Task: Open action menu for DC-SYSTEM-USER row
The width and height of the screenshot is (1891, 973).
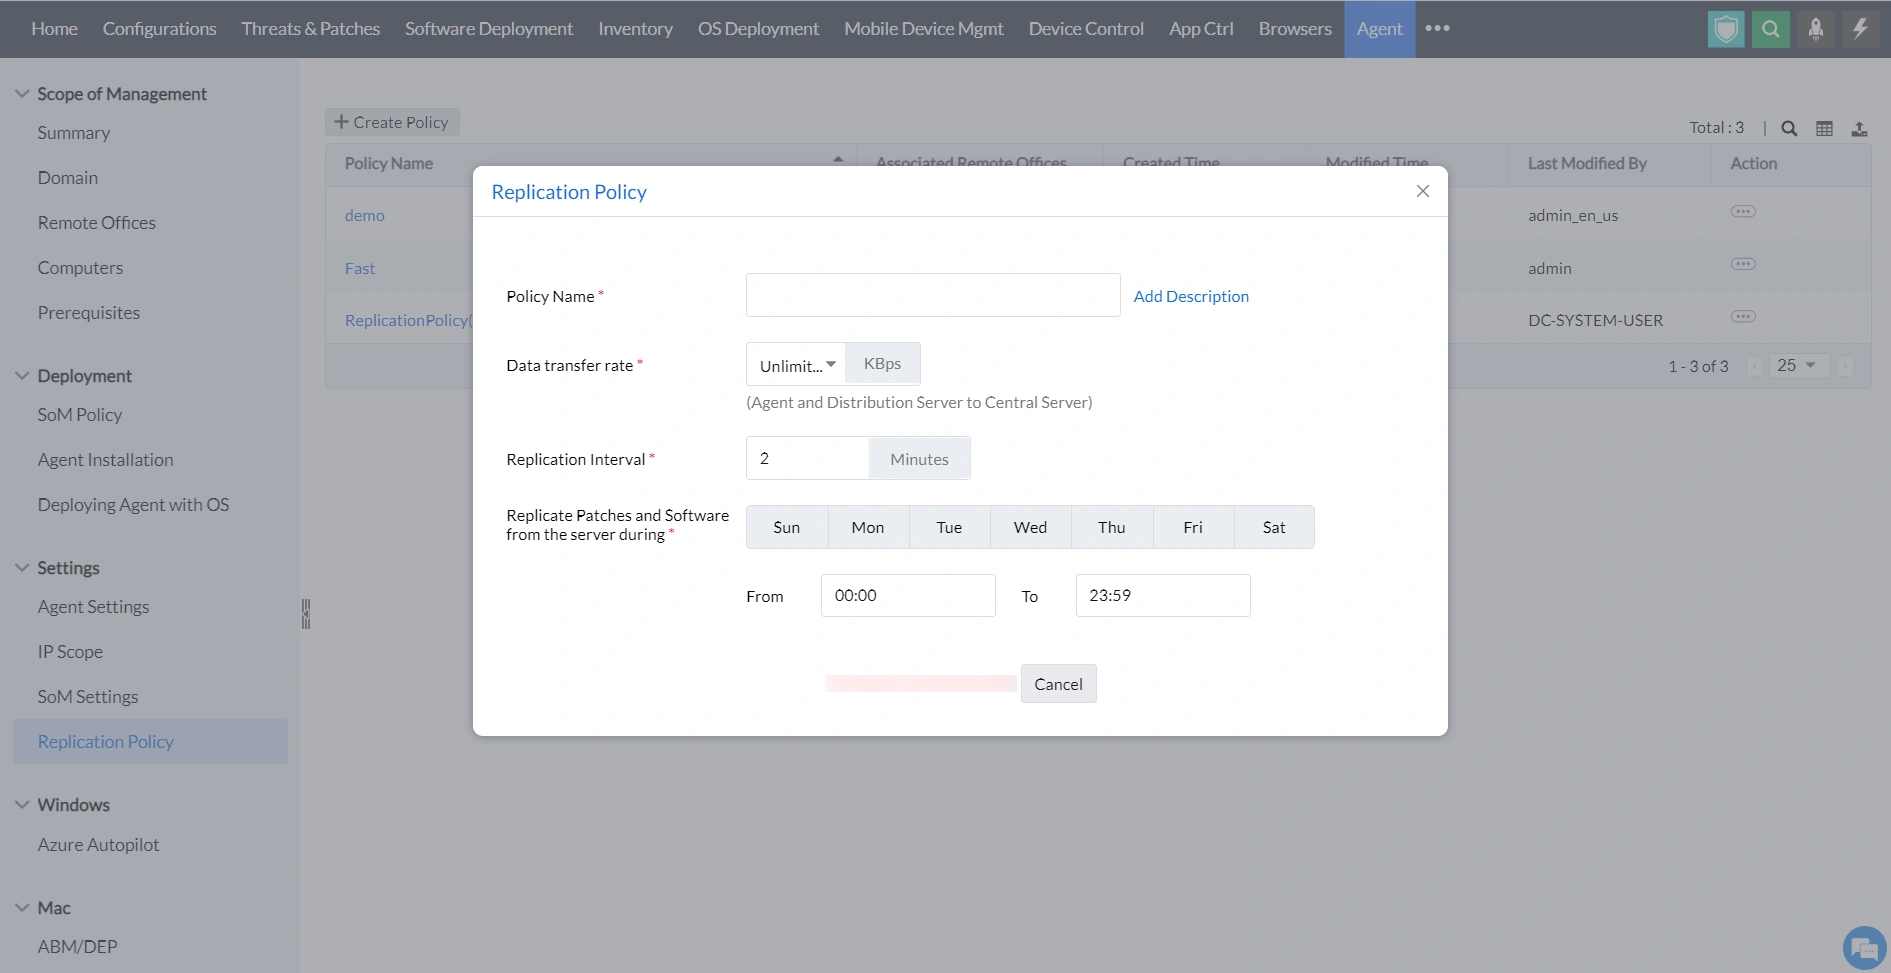Action: coord(1743,317)
